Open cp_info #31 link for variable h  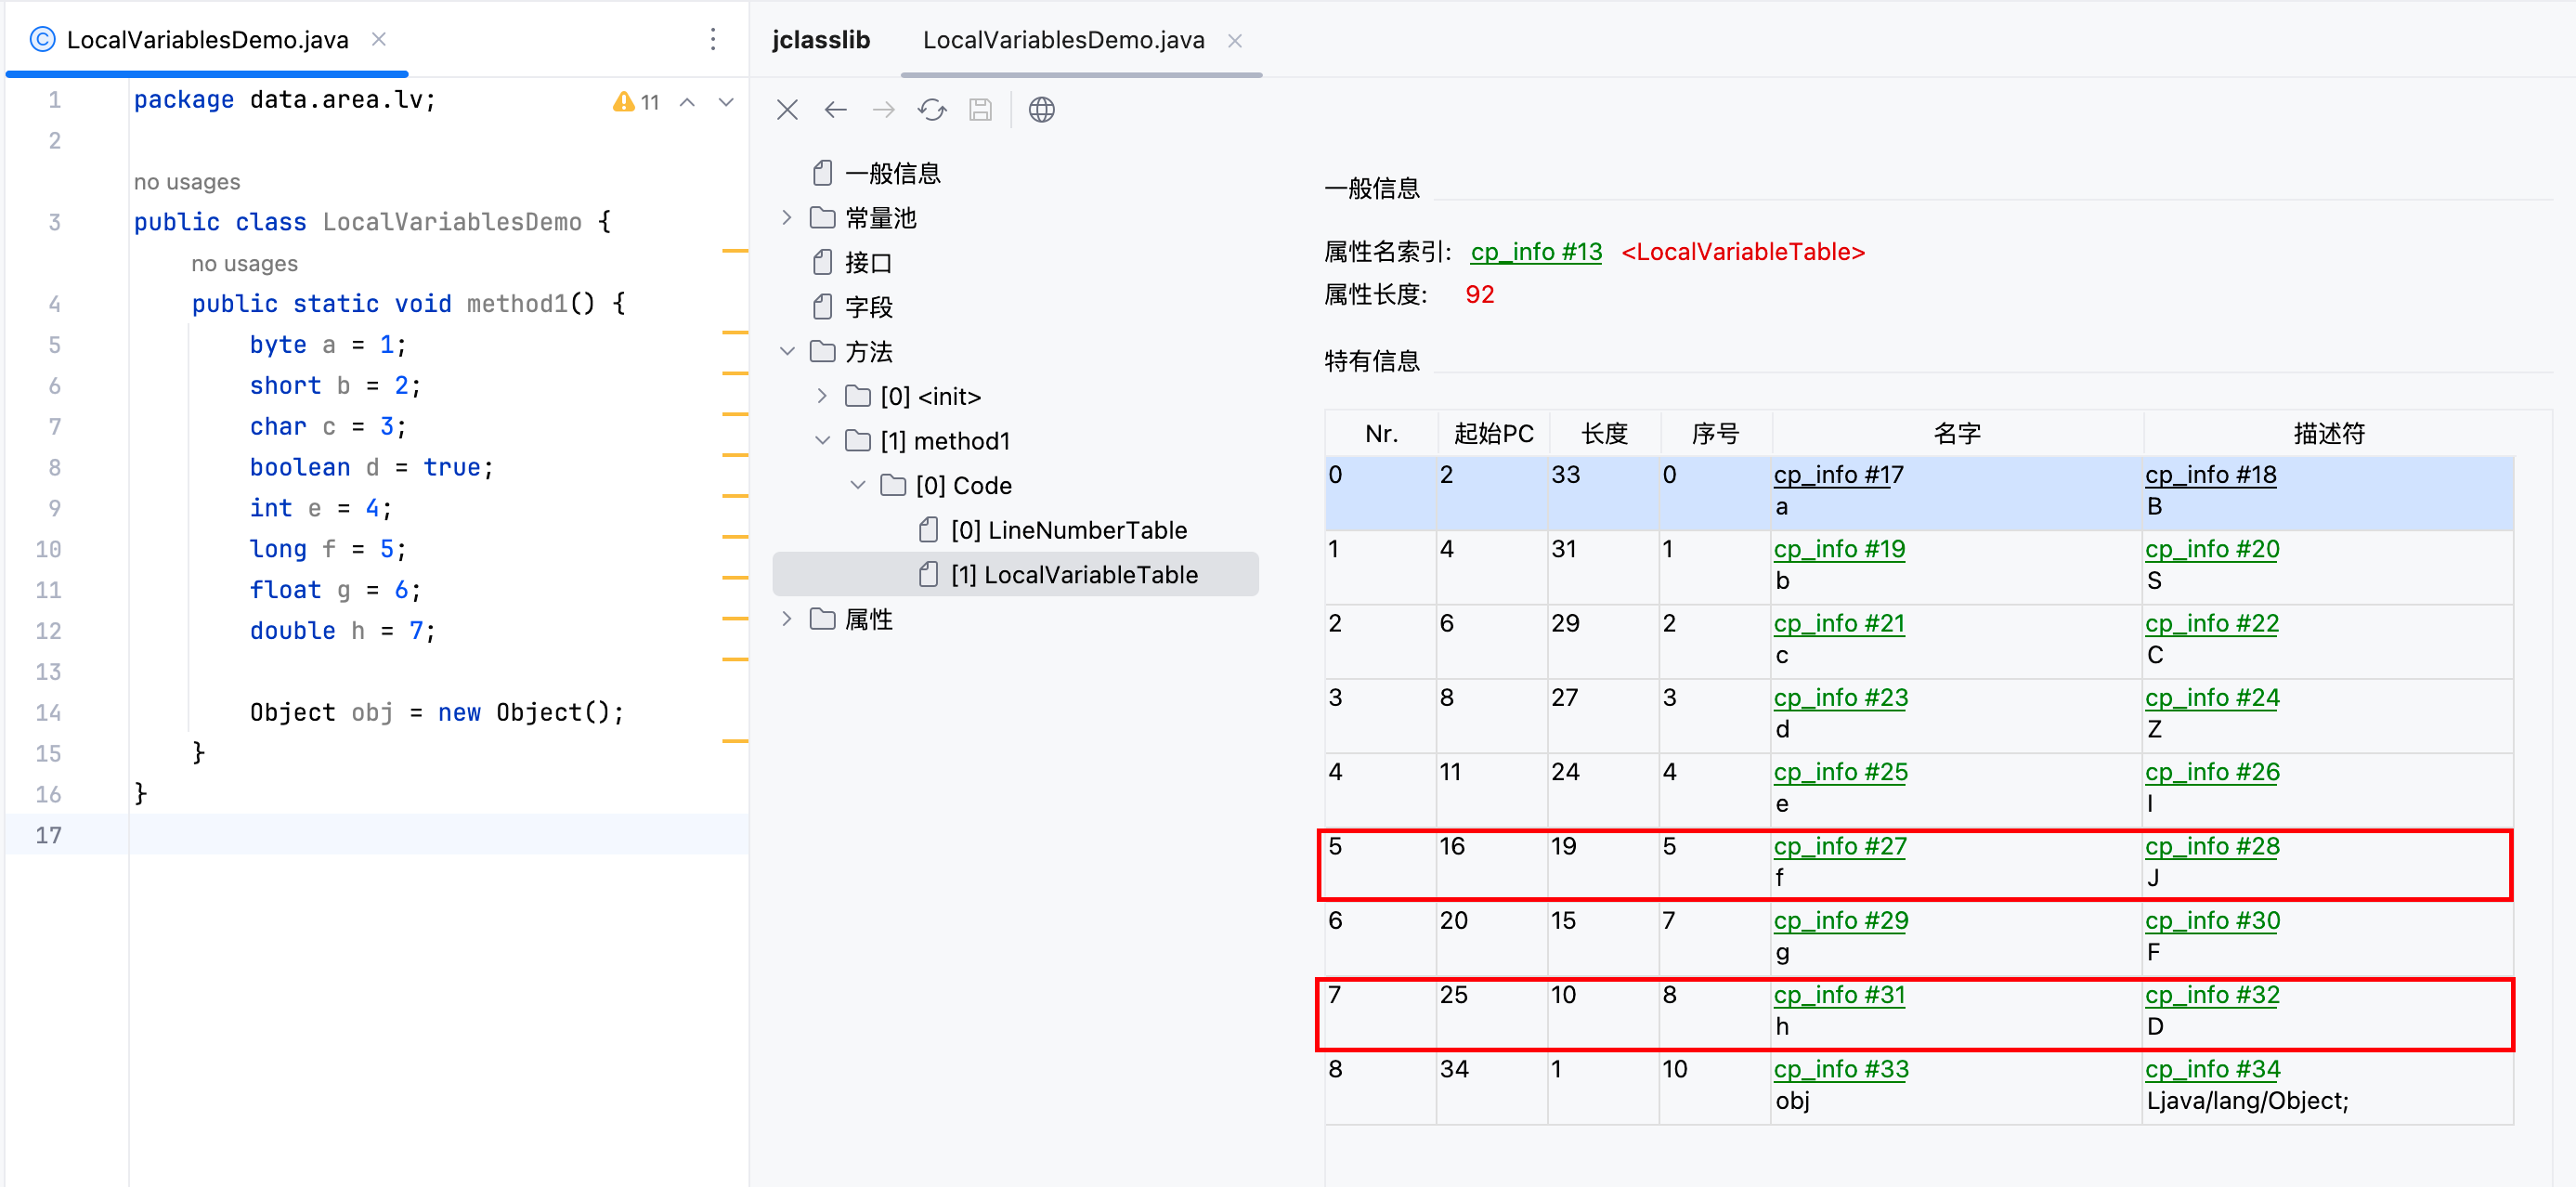[1839, 995]
